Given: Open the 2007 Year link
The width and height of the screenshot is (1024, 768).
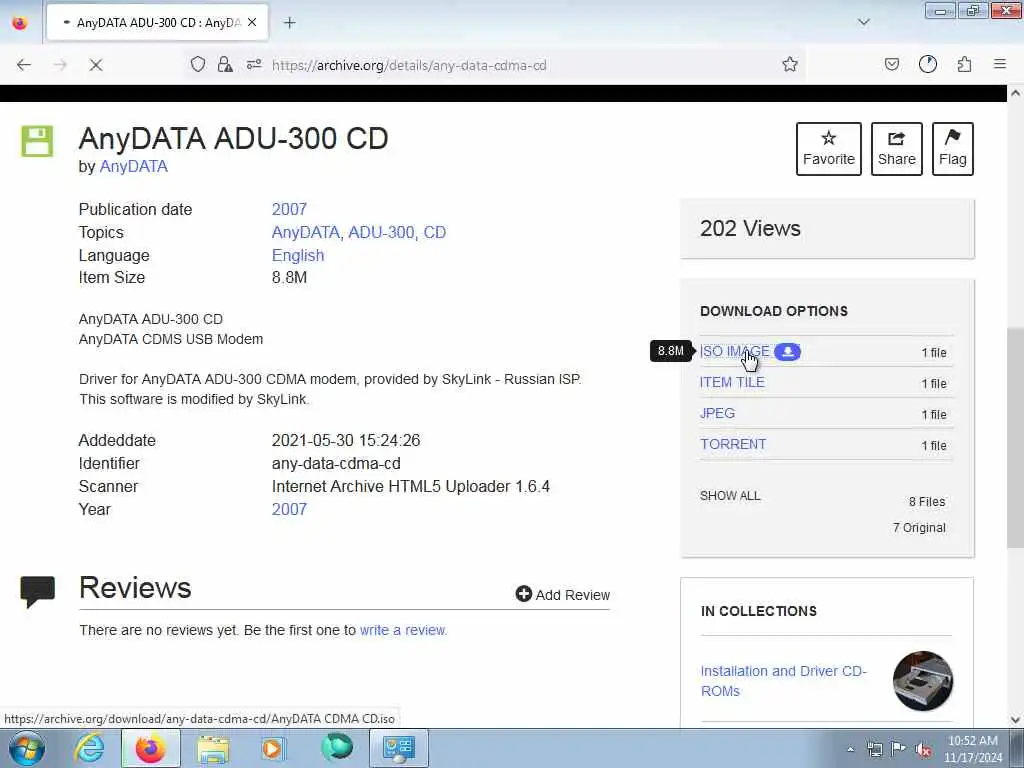Looking at the screenshot, I should [x=289, y=509].
